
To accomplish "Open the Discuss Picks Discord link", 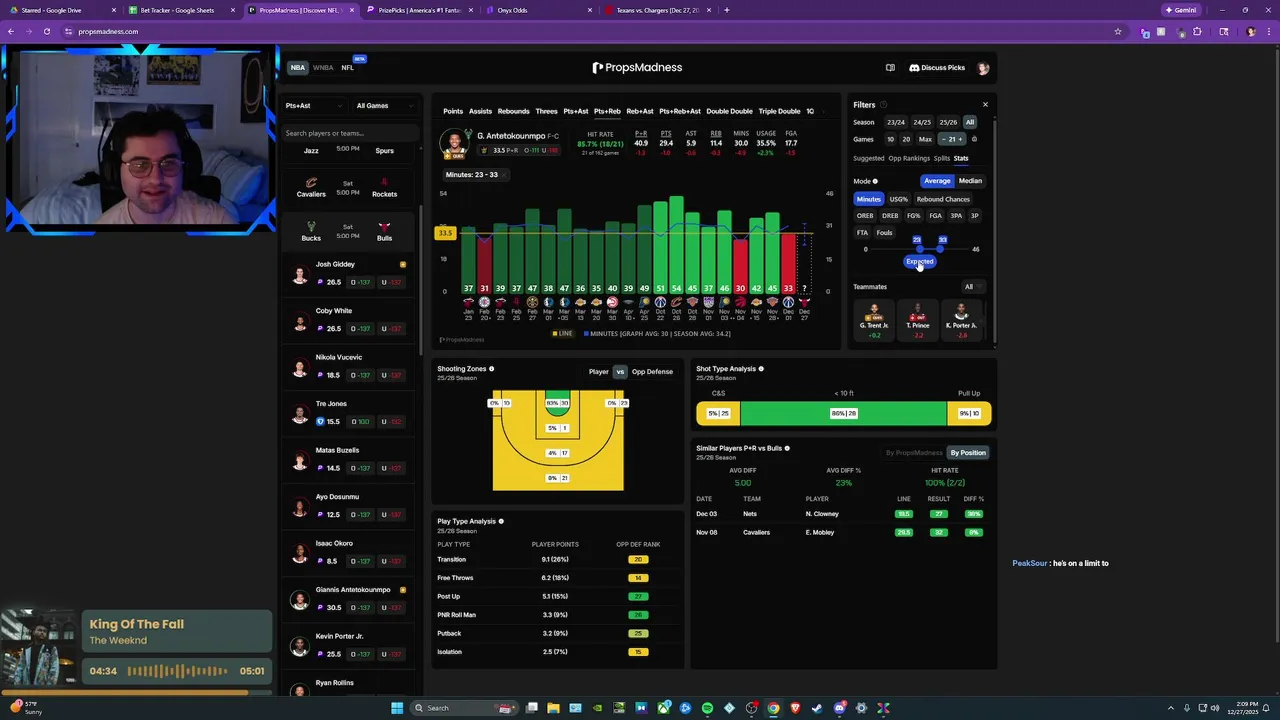I will pyautogui.click(x=937, y=68).
